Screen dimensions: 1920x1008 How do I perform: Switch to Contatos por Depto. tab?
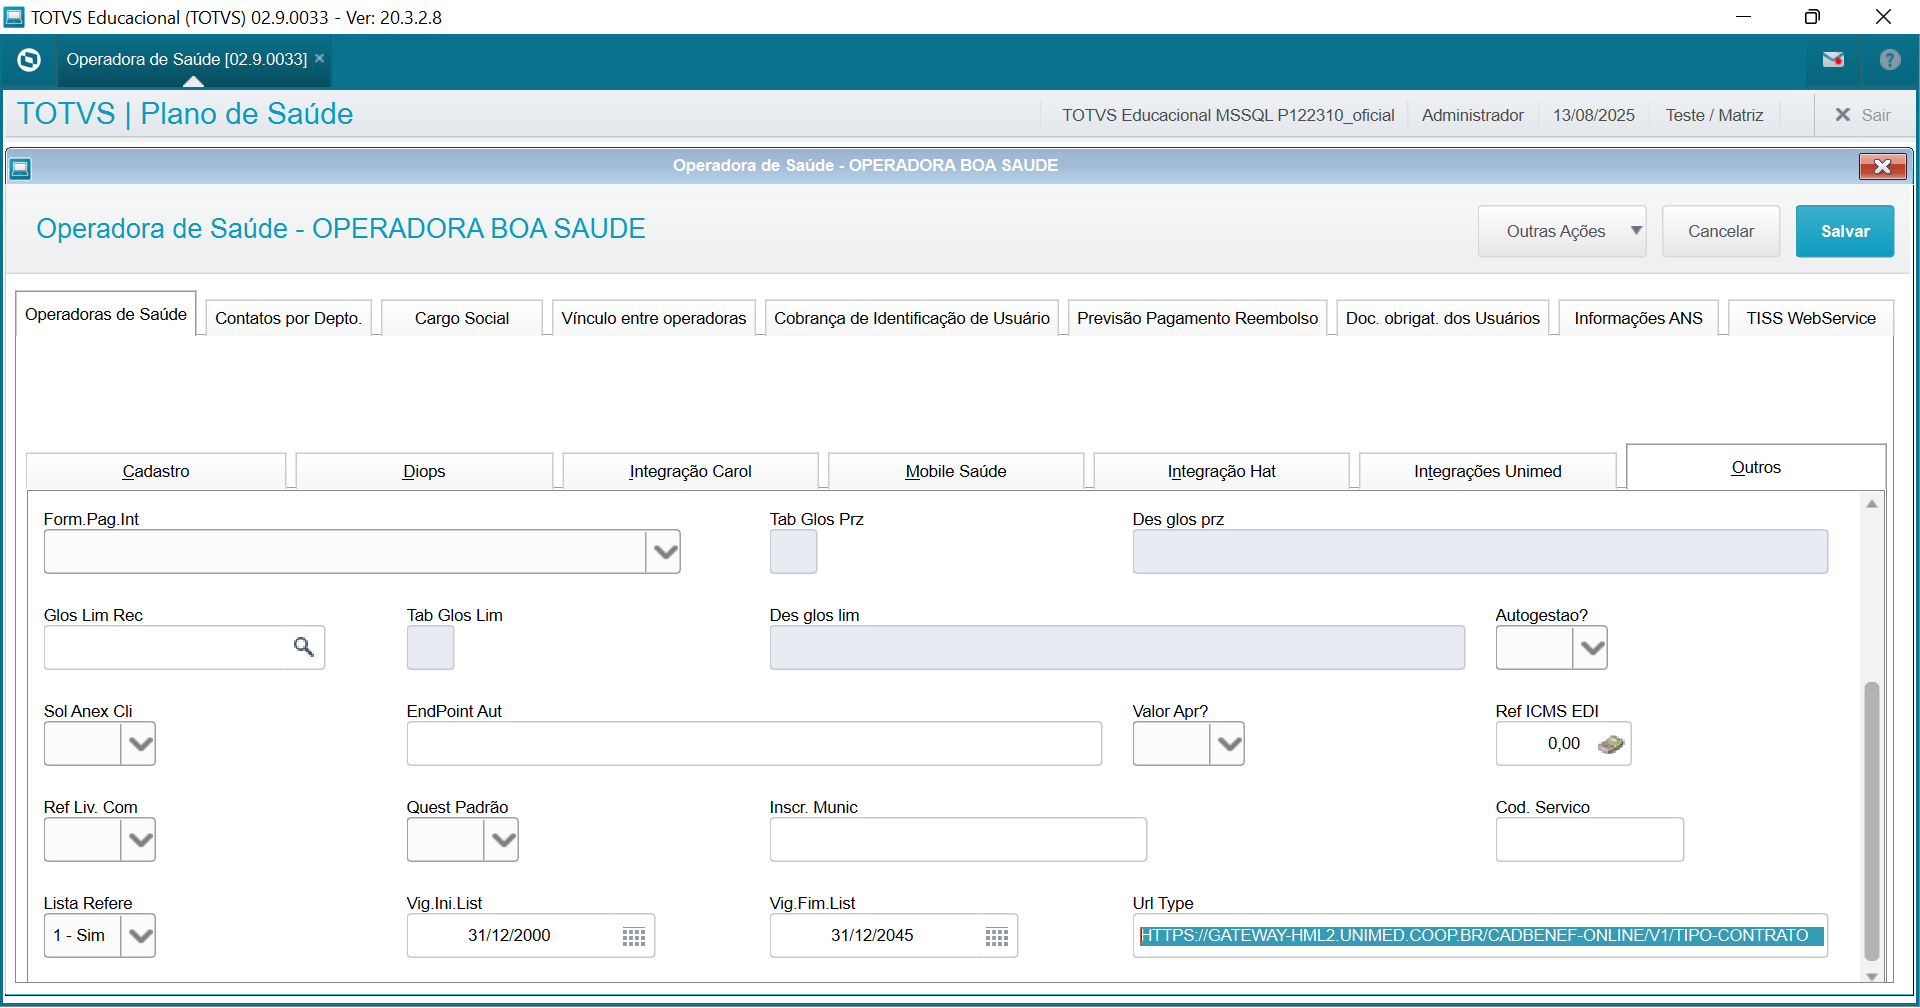click(288, 318)
